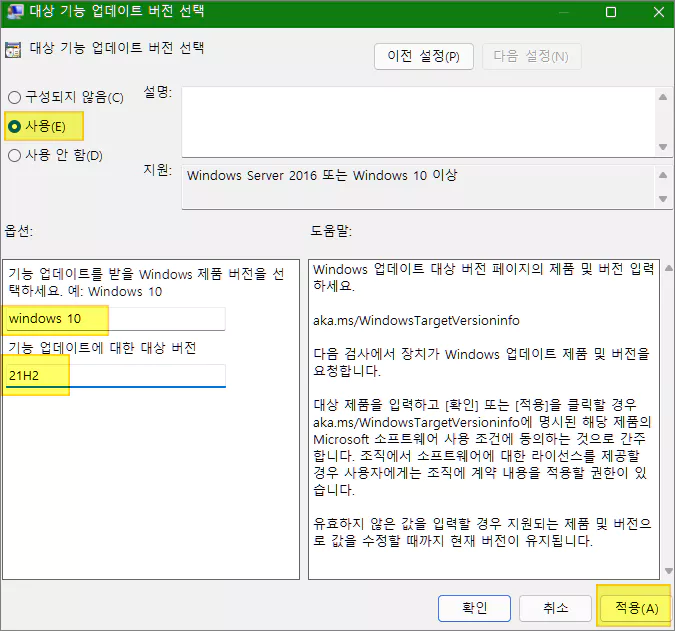Click the up arrow of the 지원 scrollbar
The height and width of the screenshot is (631, 675).
tap(663, 175)
